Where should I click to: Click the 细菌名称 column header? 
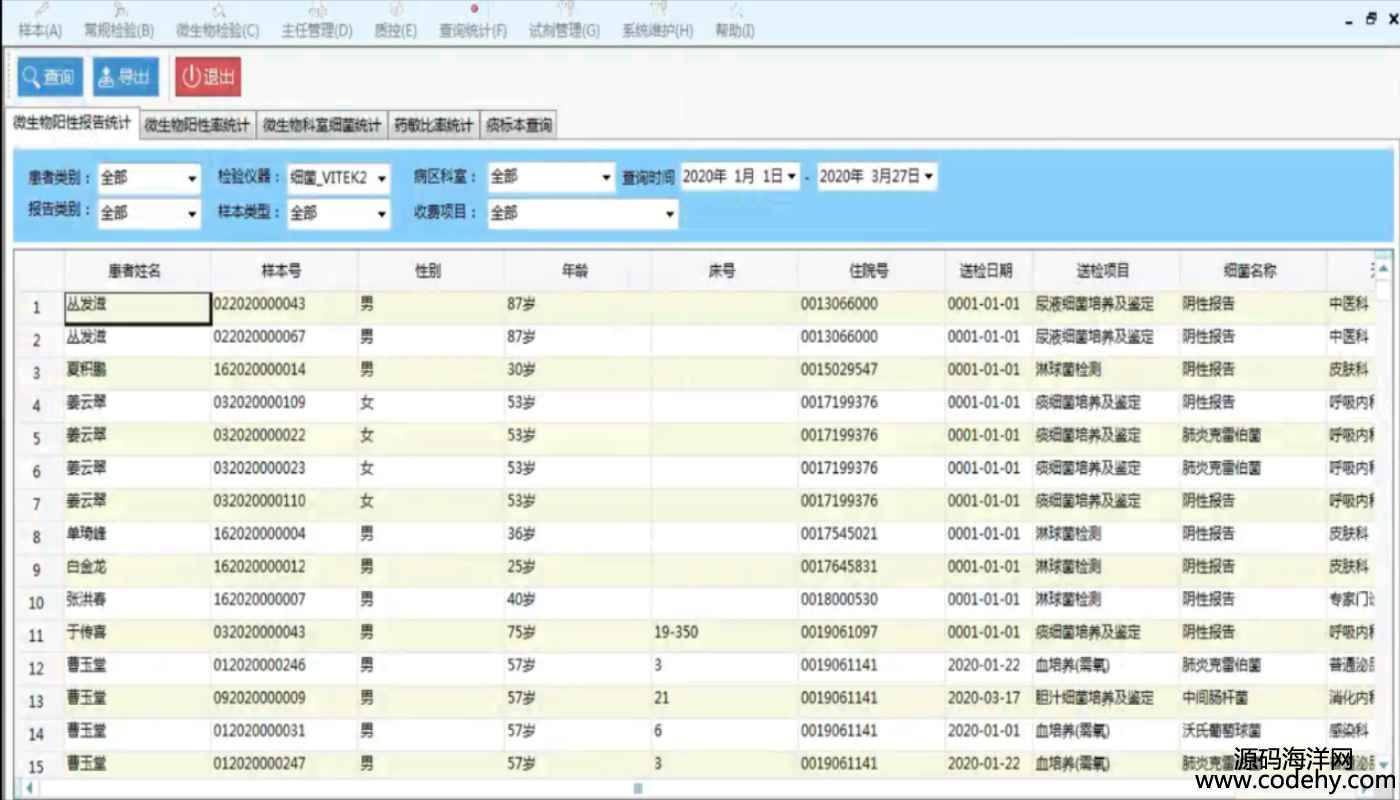(x=1253, y=271)
